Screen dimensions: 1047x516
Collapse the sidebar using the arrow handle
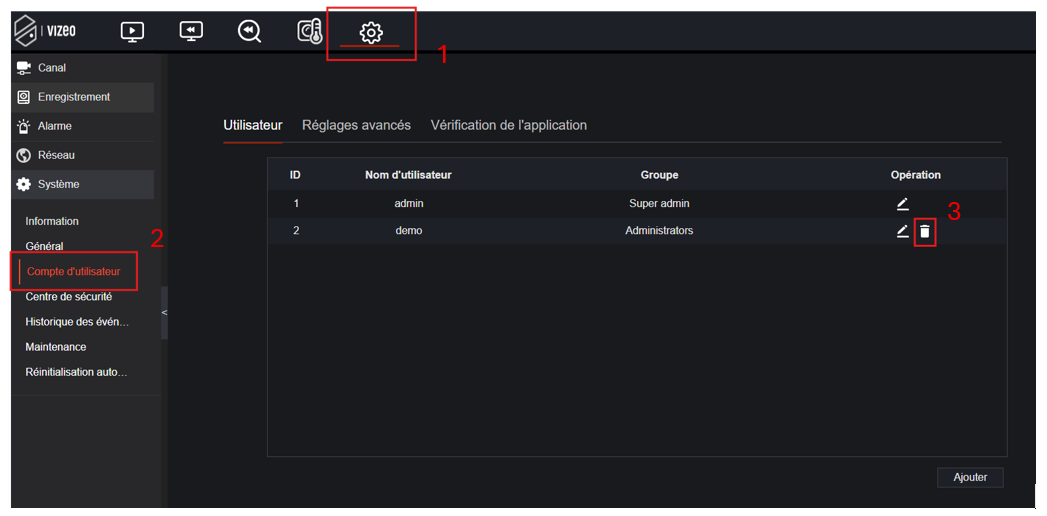(165, 313)
